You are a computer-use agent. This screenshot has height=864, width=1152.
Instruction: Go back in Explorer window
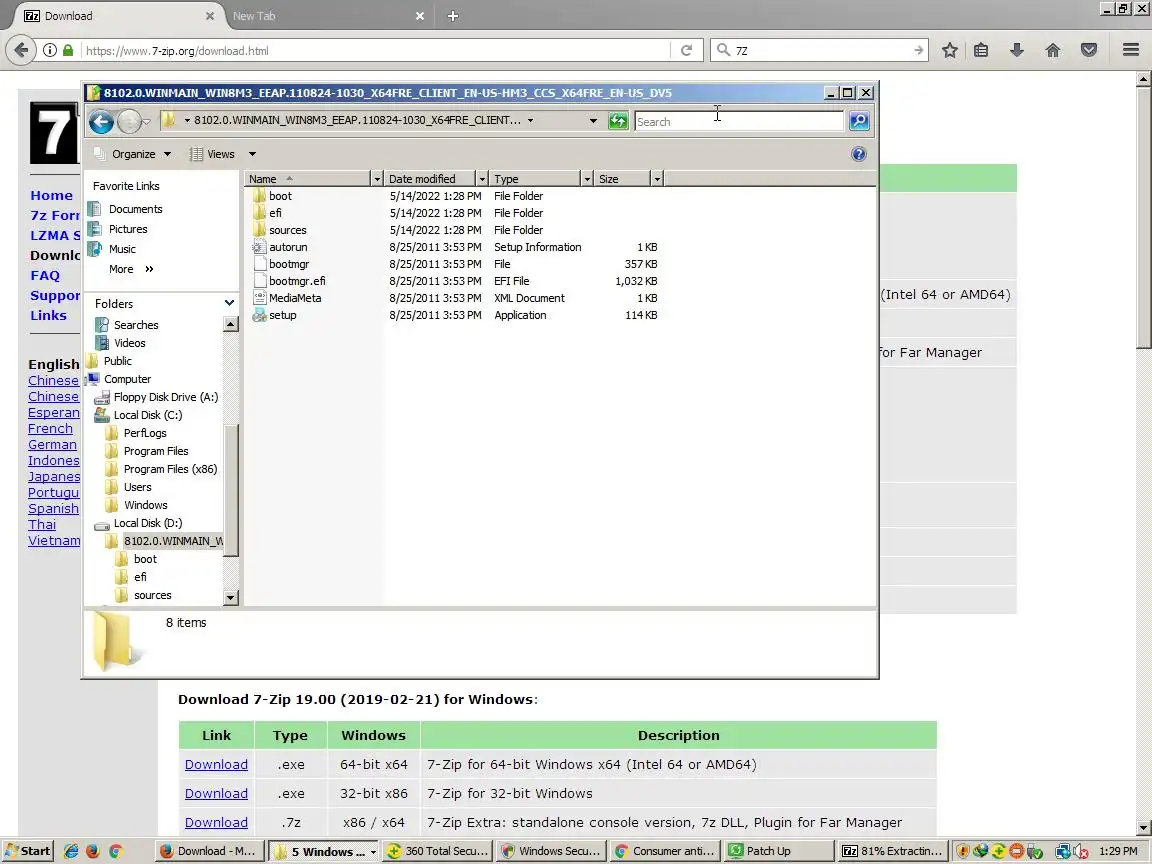(x=101, y=121)
